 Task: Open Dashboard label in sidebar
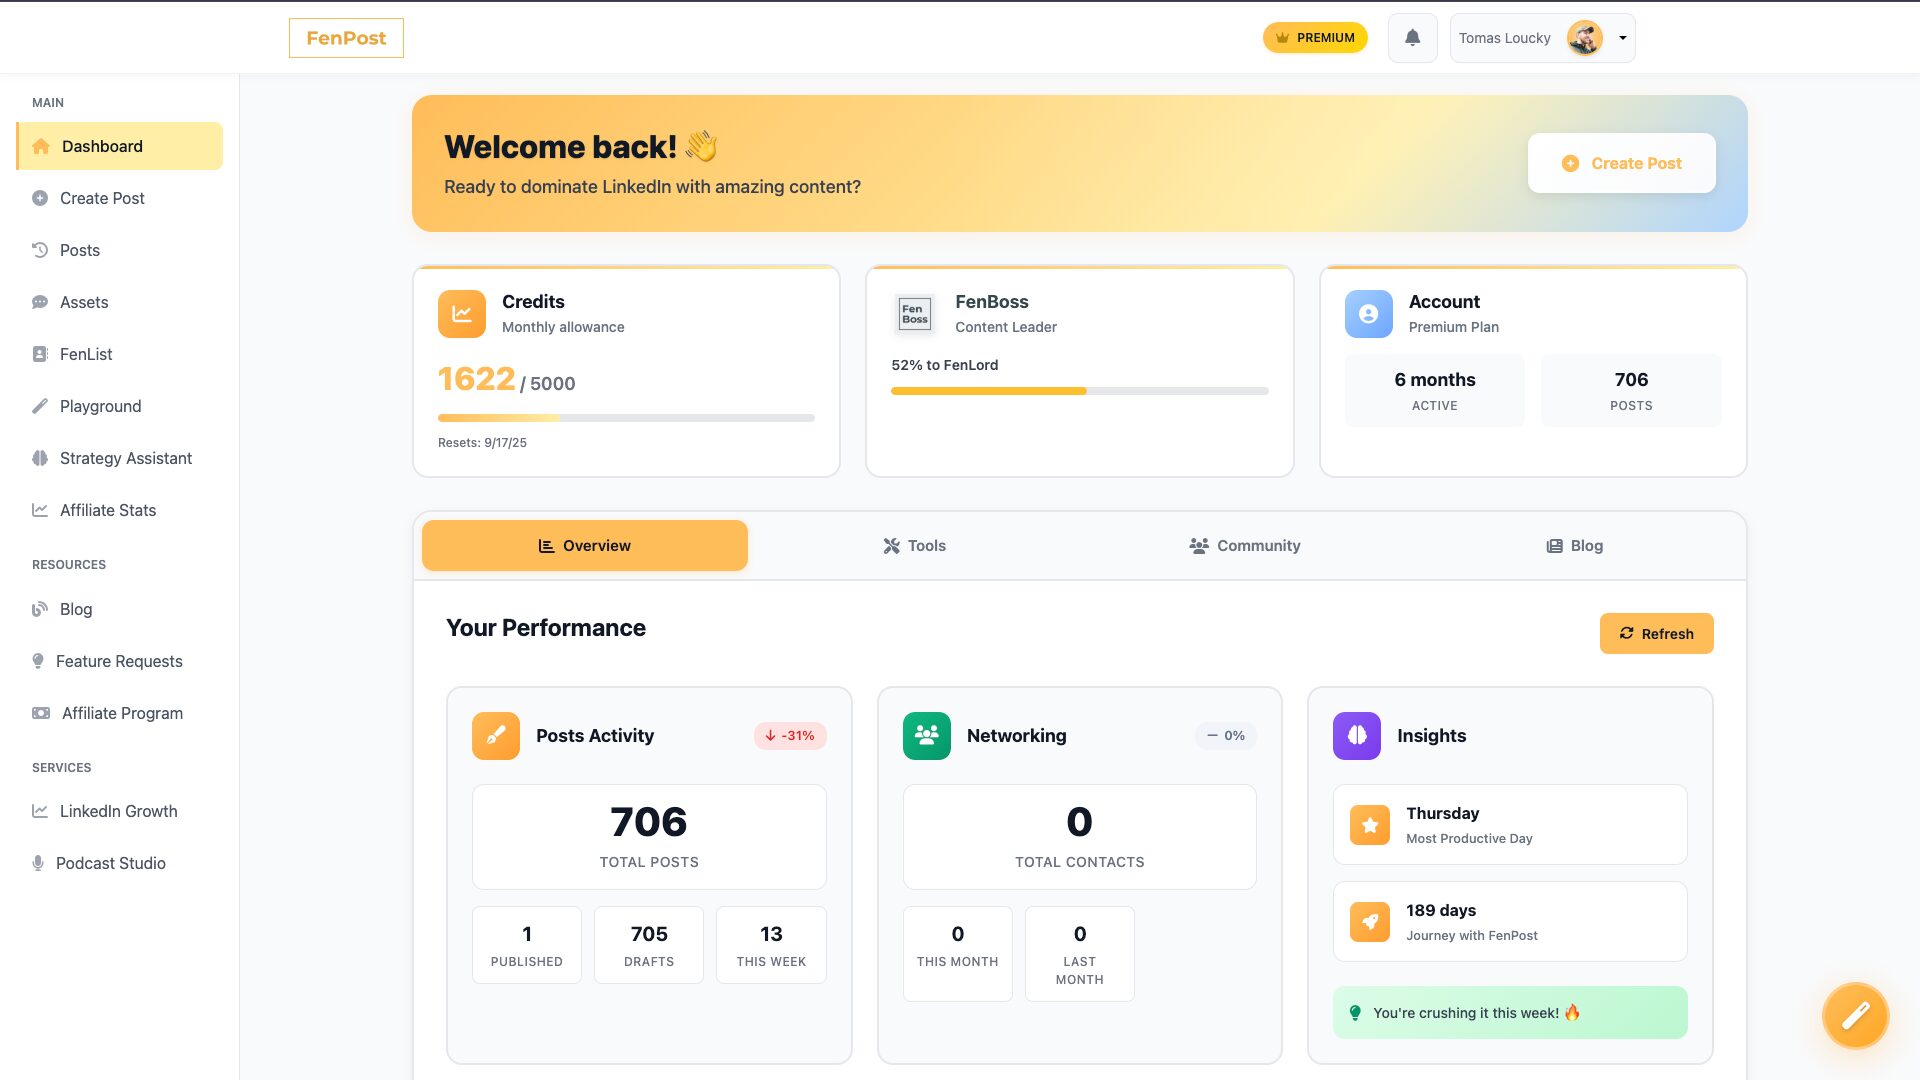click(x=102, y=146)
